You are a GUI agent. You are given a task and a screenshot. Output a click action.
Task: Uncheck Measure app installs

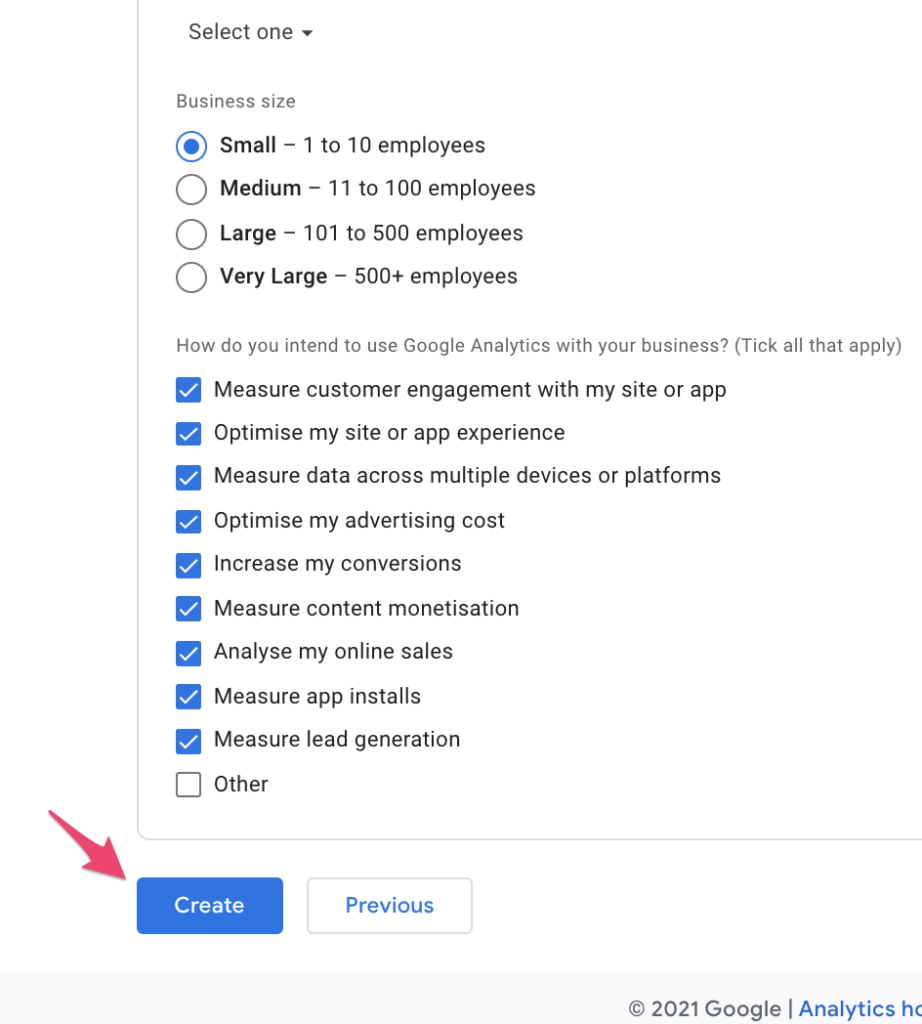point(189,696)
